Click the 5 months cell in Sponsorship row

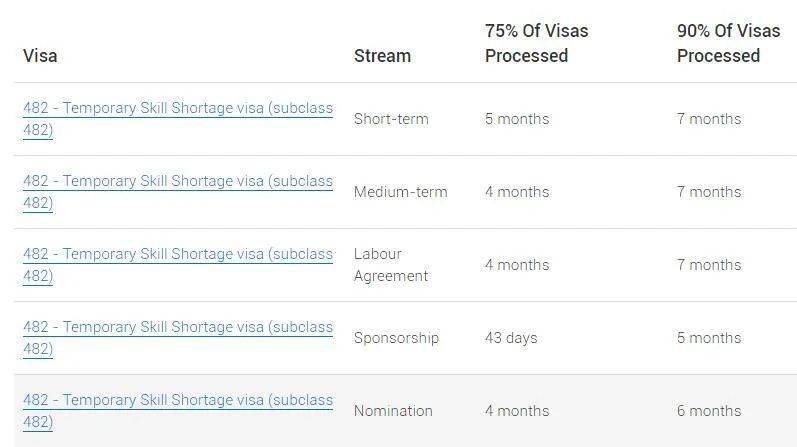[x=709, y=338]
